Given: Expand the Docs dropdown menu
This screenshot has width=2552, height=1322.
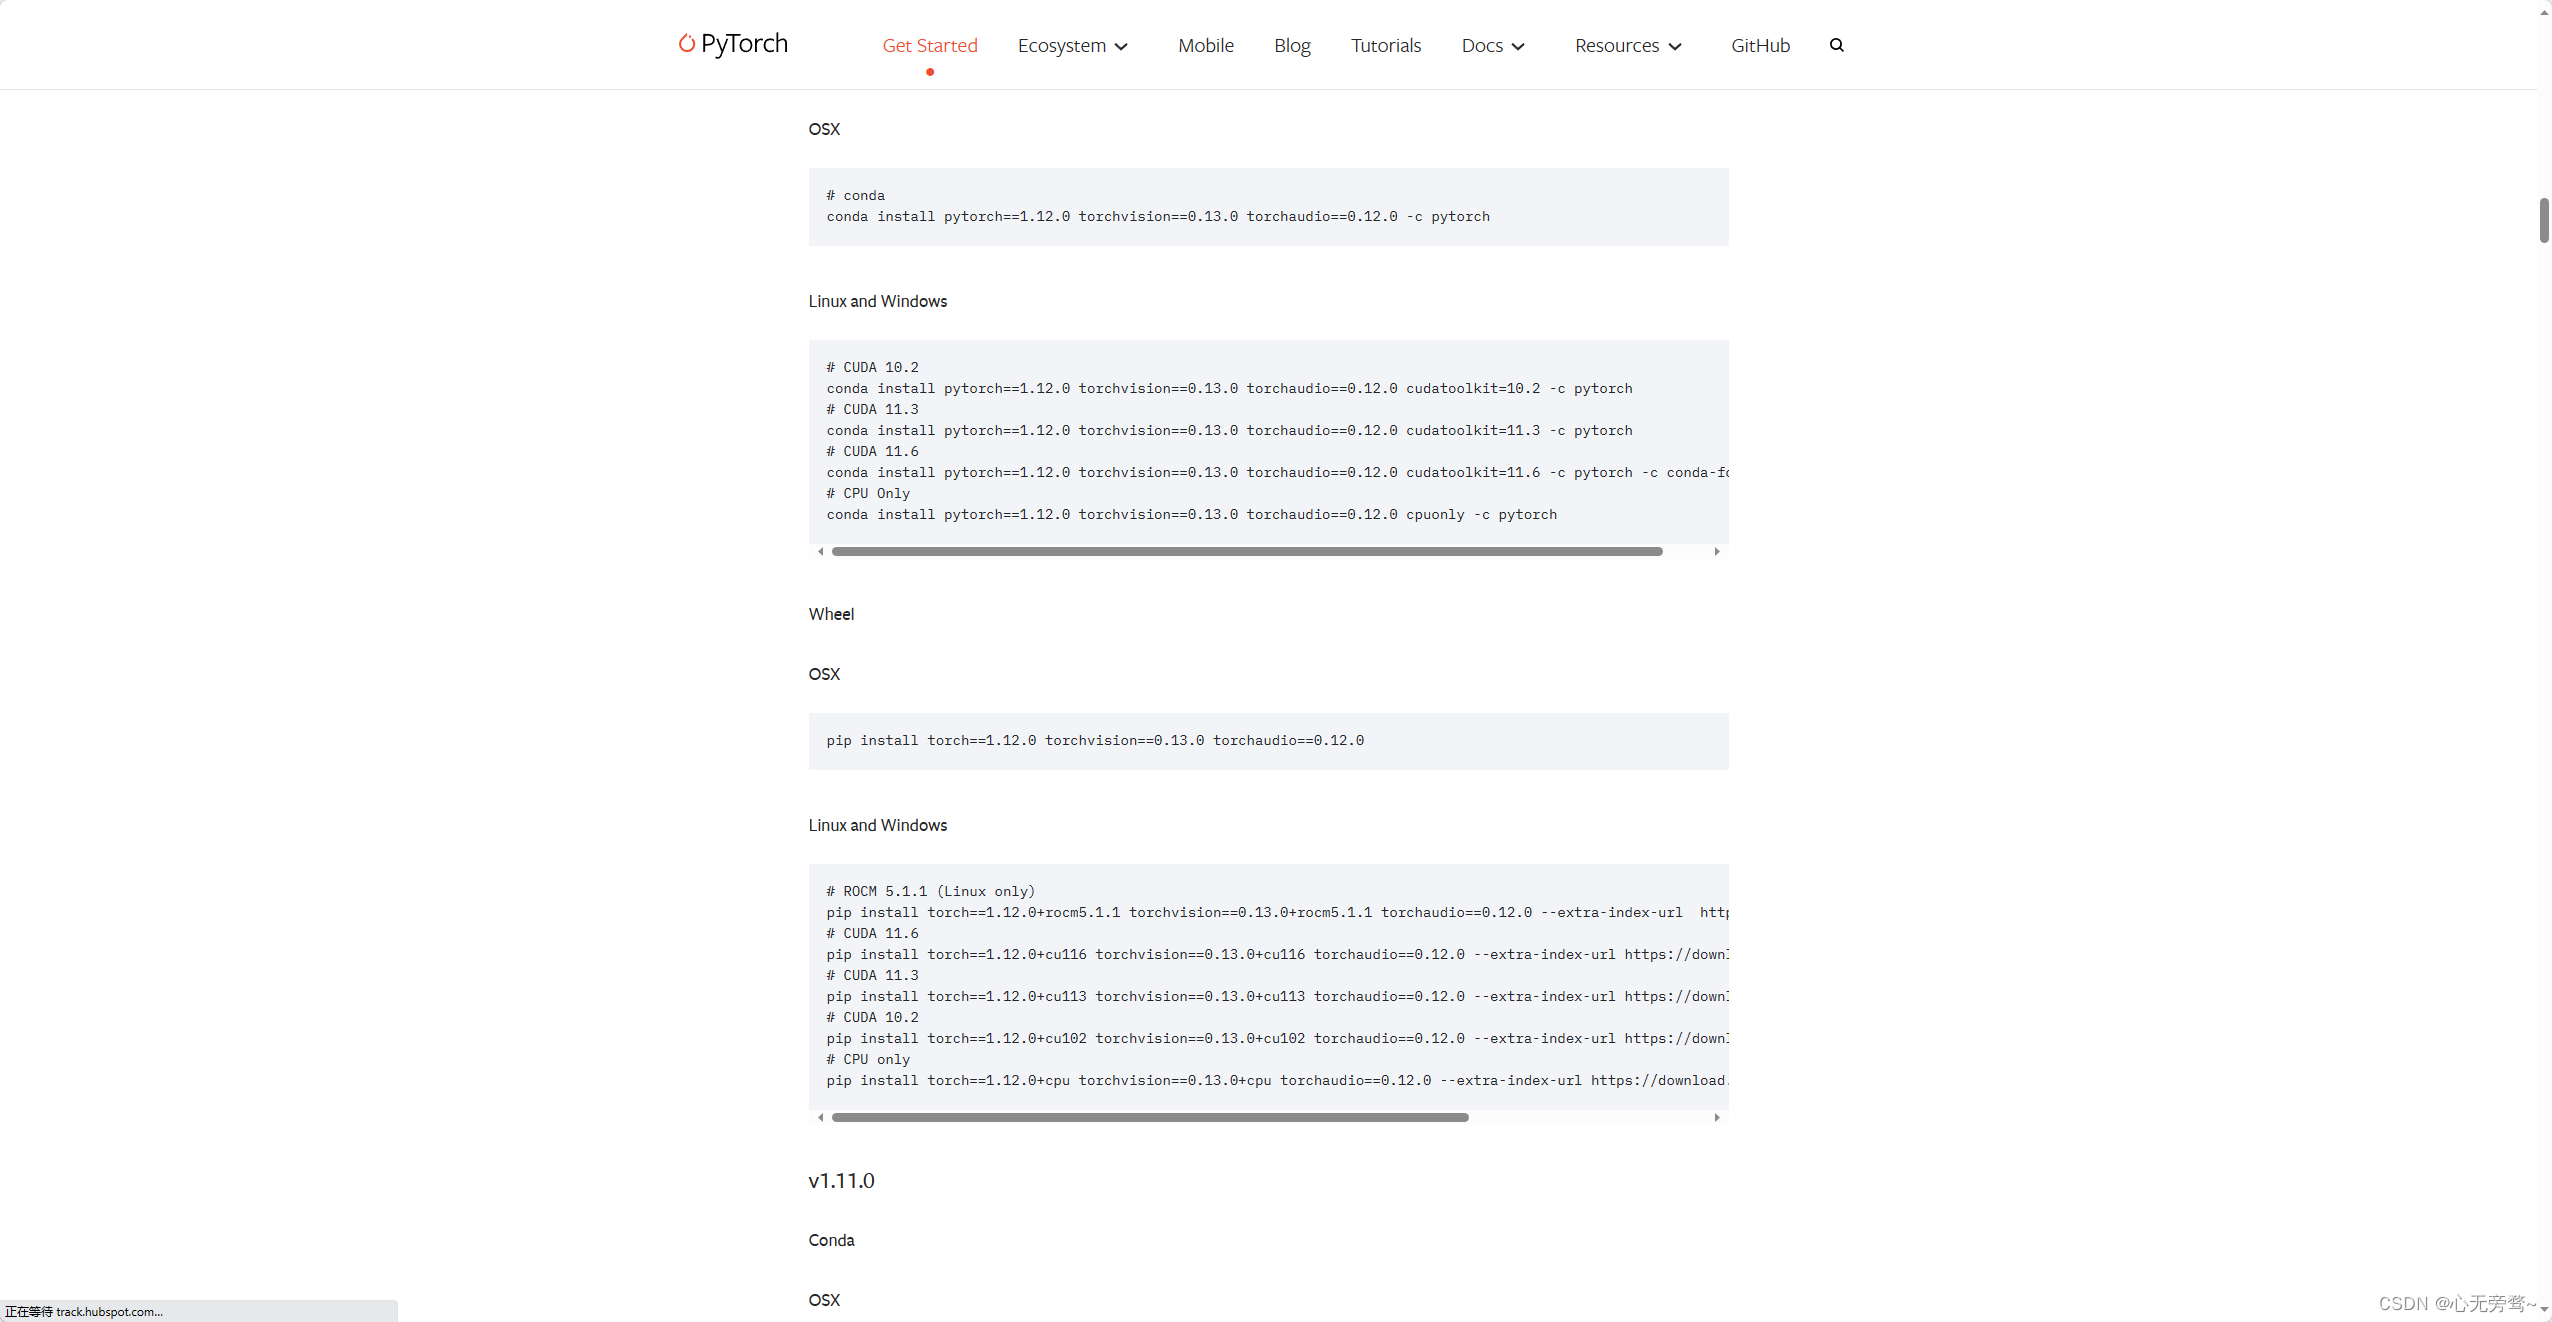Looking at the screenshot, I should 1493,45.
